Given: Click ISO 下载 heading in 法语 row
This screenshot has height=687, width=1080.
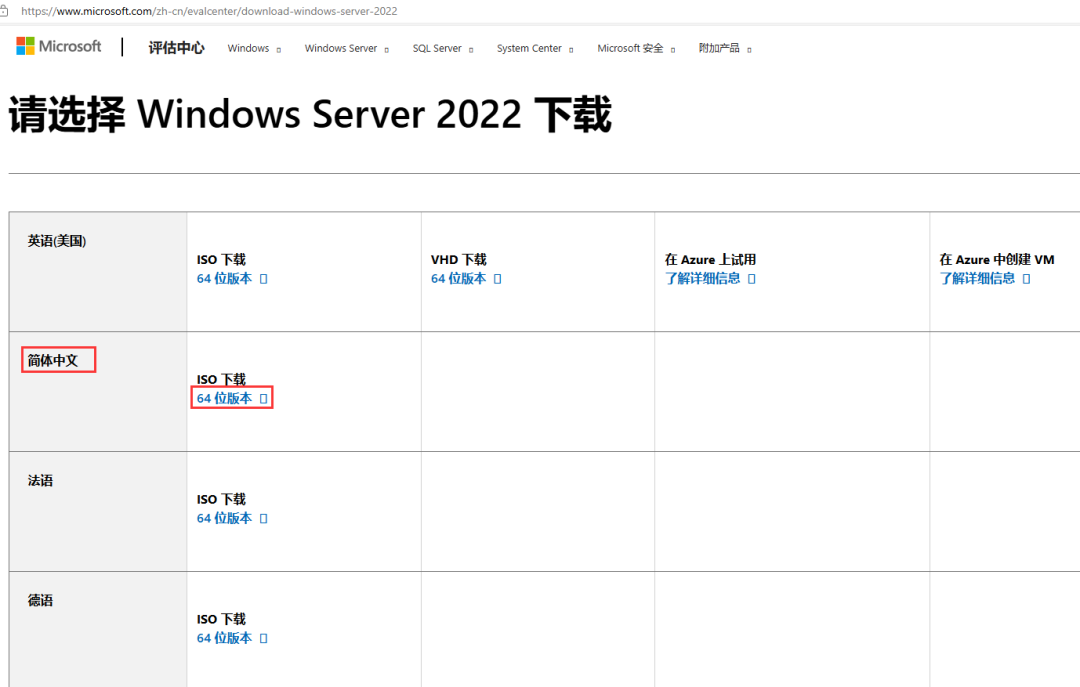Looking at the screenshot, I should tap(221, 500).
